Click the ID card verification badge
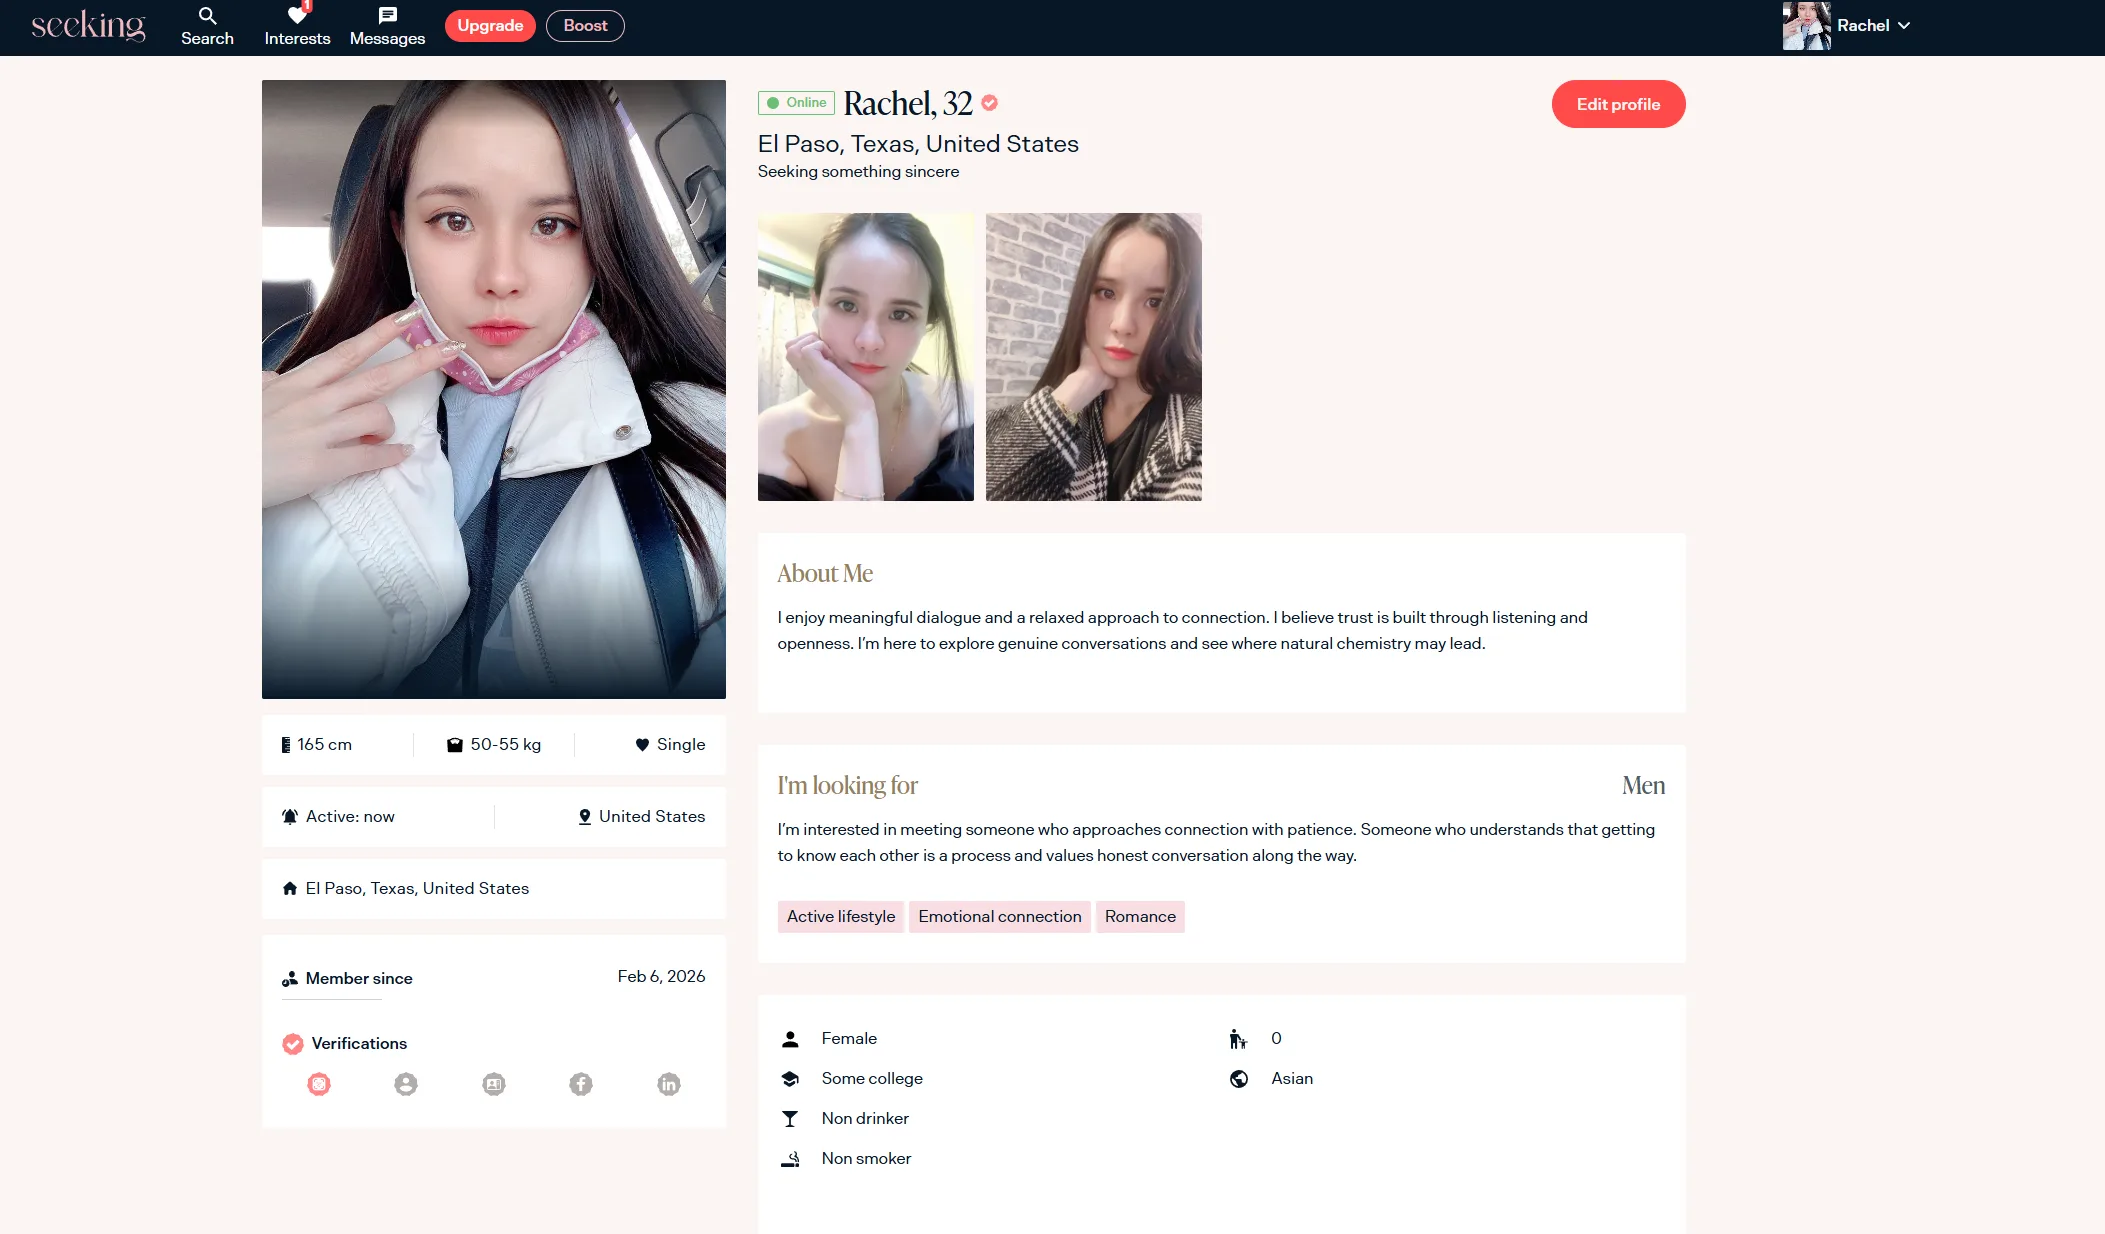Viewport: 2105px width, 1234px height. [494, 1084]
